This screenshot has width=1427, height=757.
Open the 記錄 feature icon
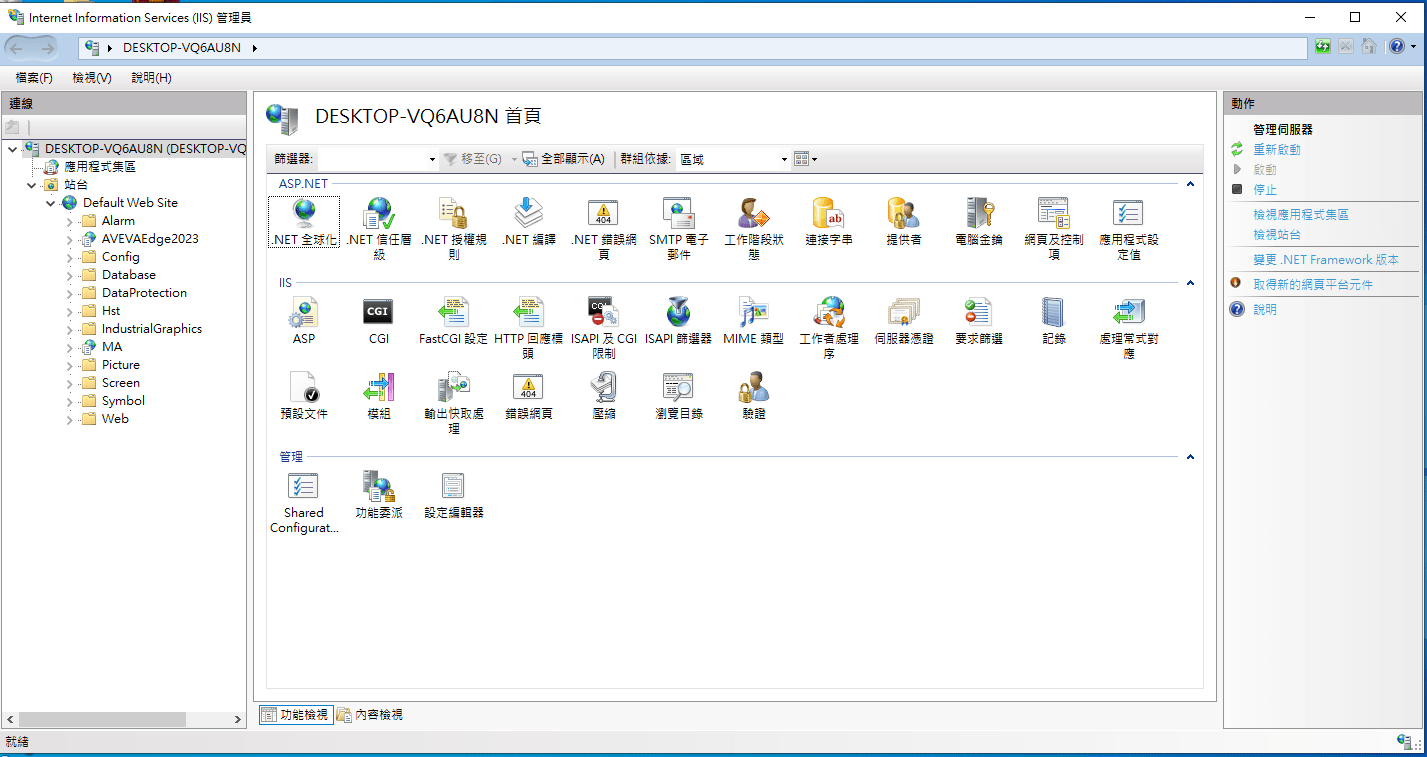click(x=1054, y=321)
